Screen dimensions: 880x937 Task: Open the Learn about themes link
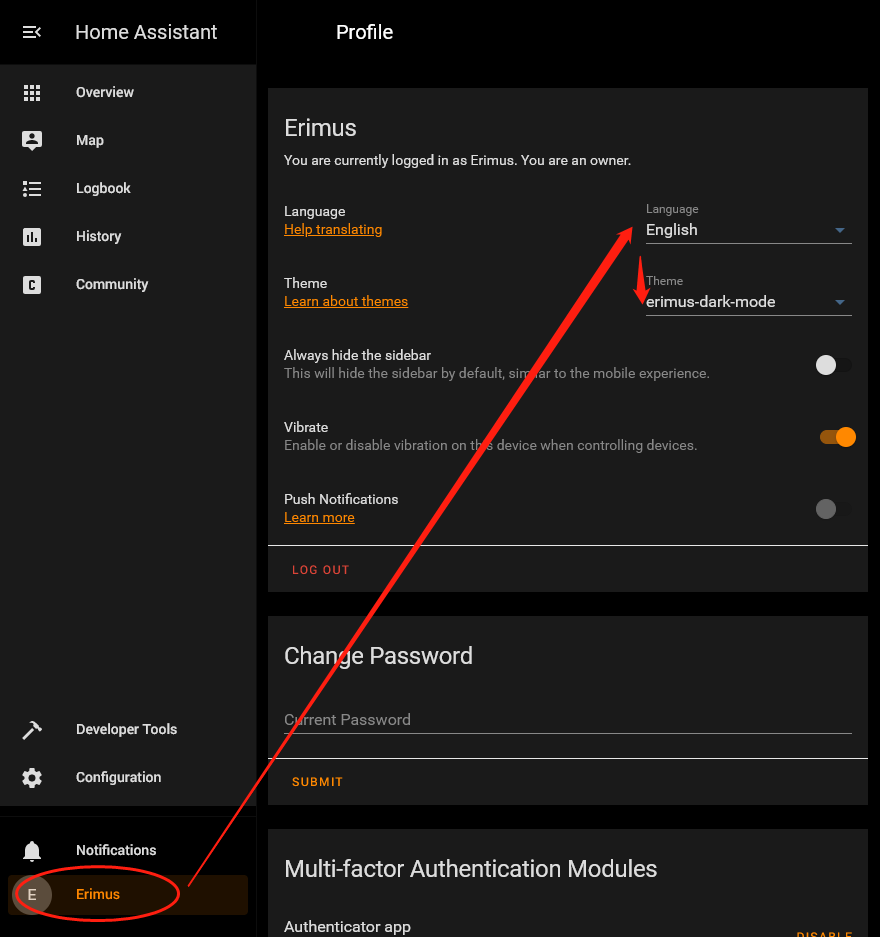coord(346,302)
